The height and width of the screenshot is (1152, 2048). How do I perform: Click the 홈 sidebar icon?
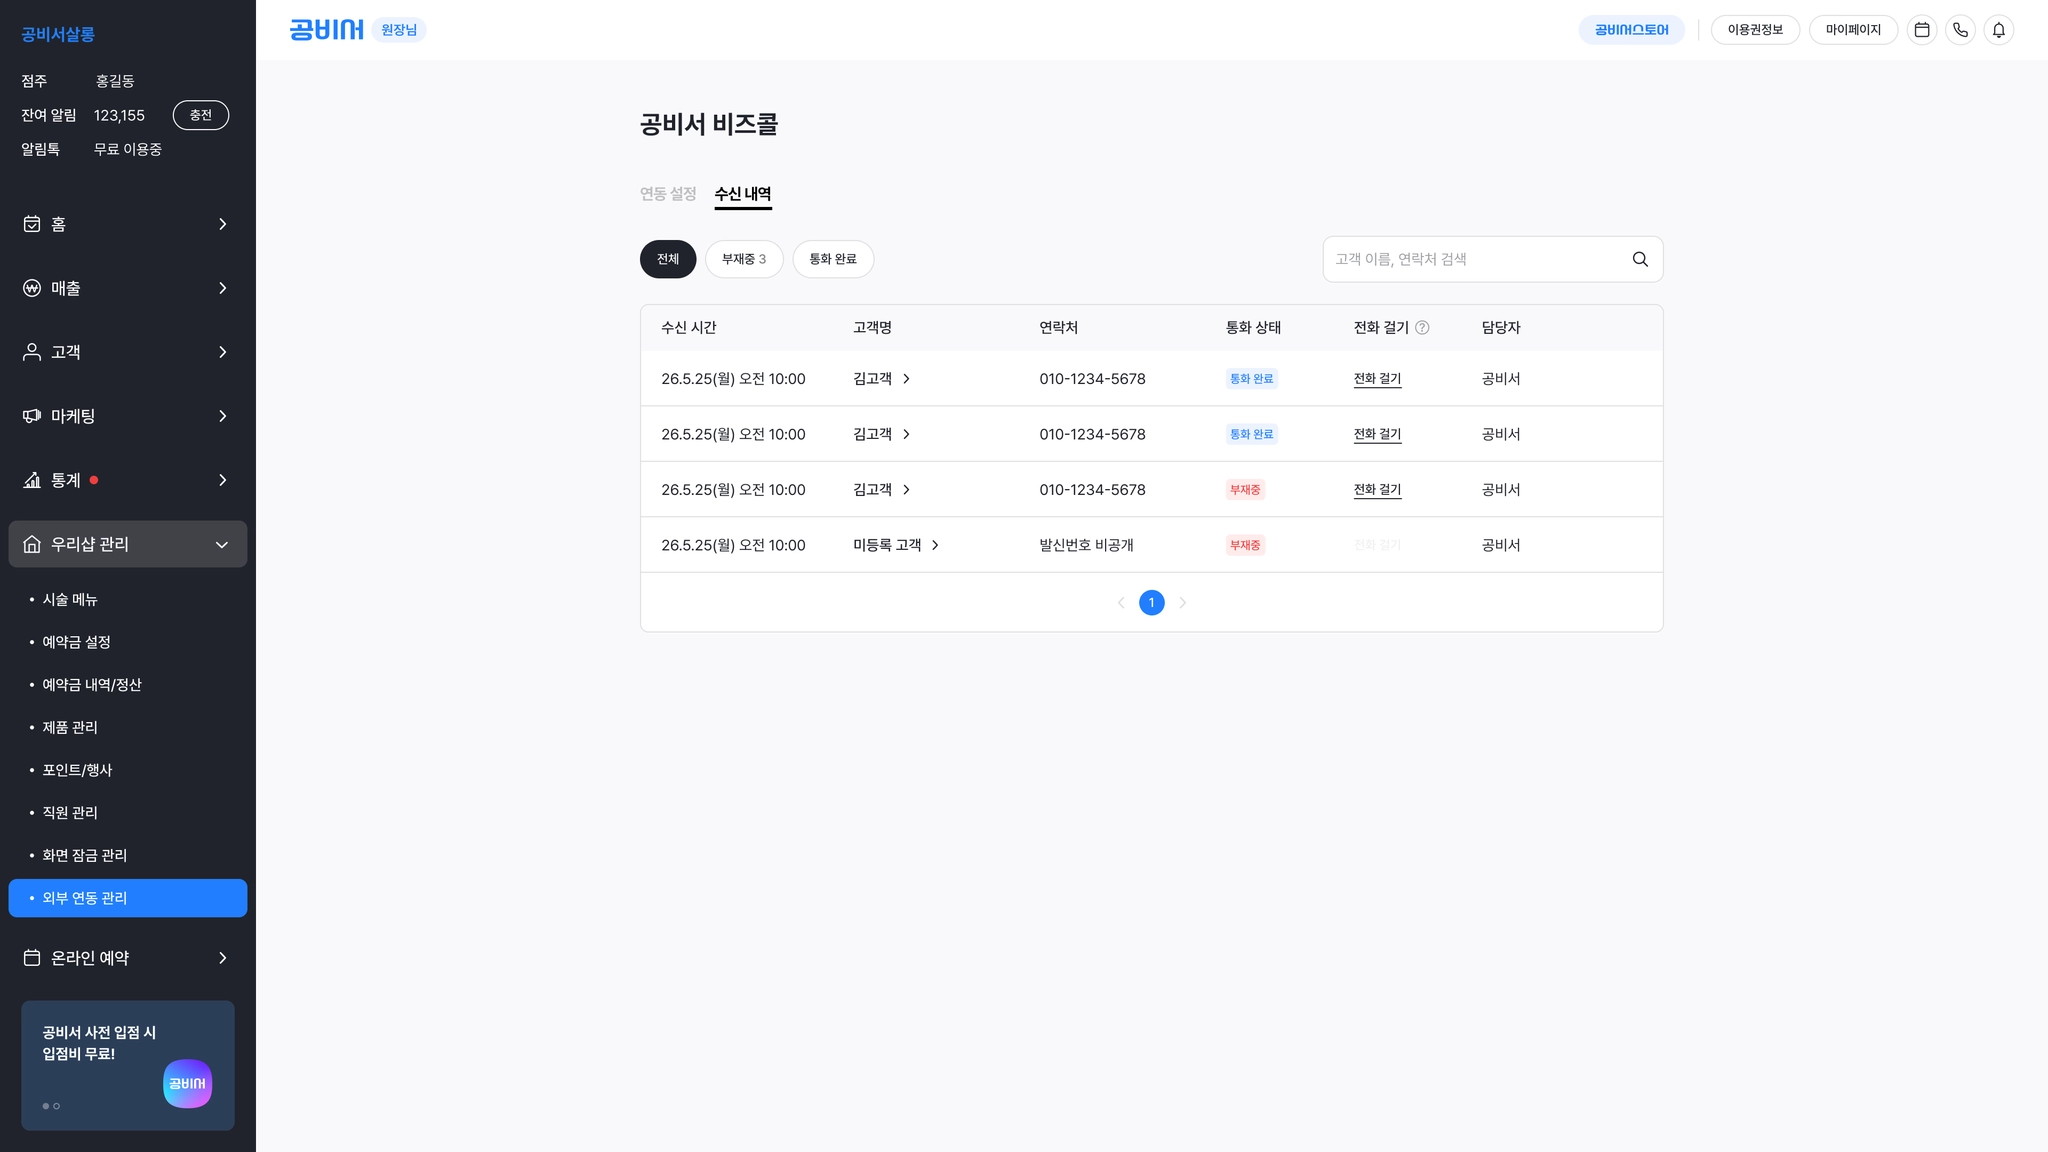coord(32,224)
